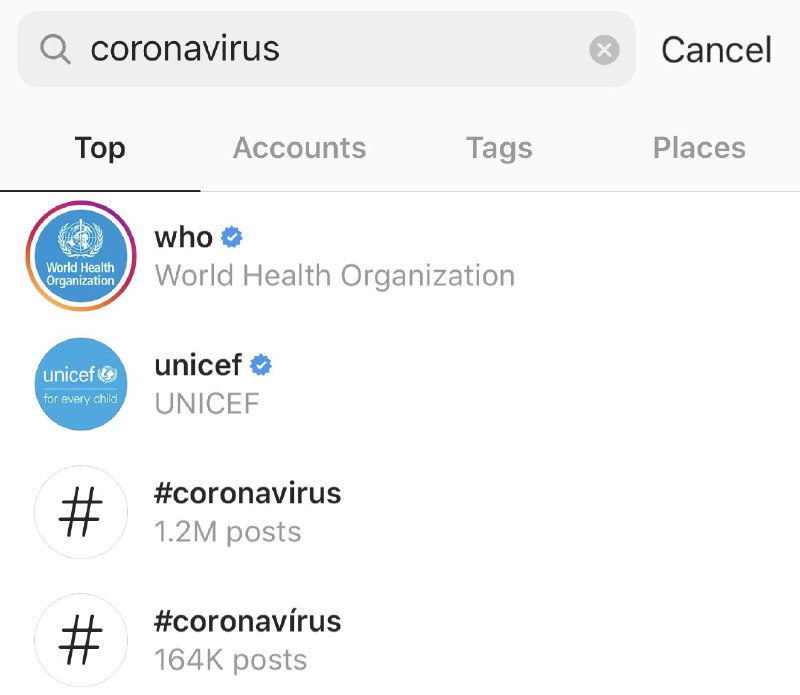Open the Tags tab
This screenshot has width=800, height=695.
tap(499, 148)
